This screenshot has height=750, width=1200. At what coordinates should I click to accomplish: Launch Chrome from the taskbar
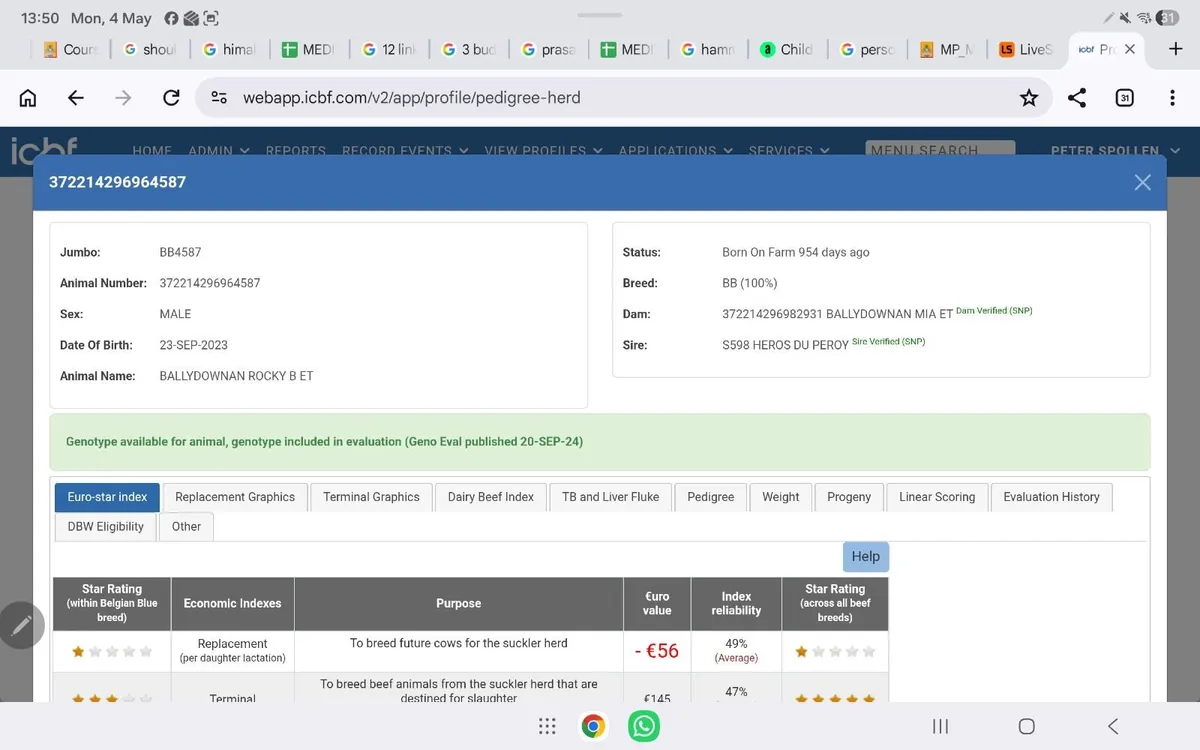click(x=594, y=727)
